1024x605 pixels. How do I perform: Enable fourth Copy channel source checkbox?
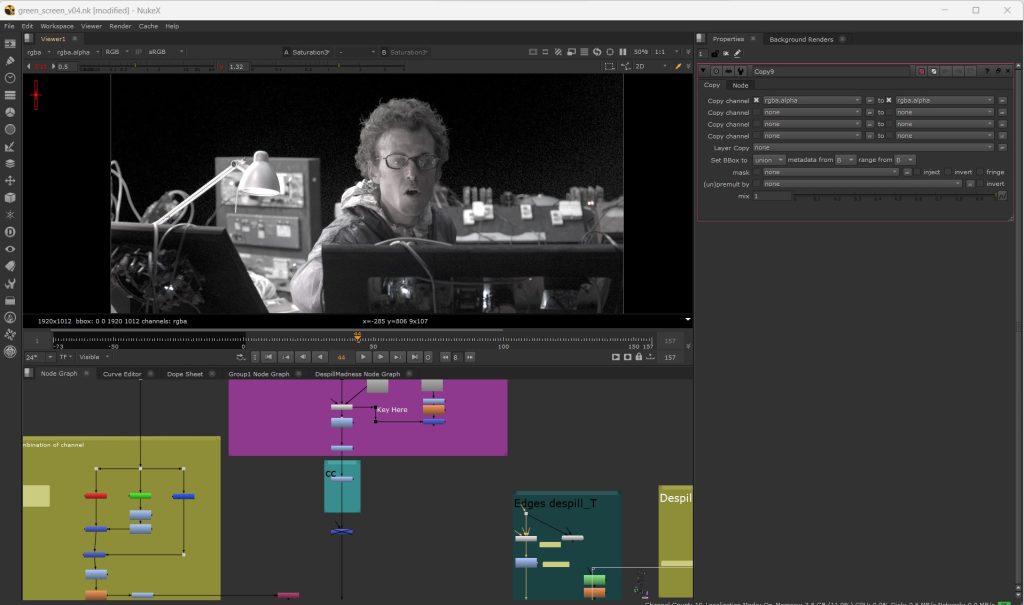coord(756,136)
